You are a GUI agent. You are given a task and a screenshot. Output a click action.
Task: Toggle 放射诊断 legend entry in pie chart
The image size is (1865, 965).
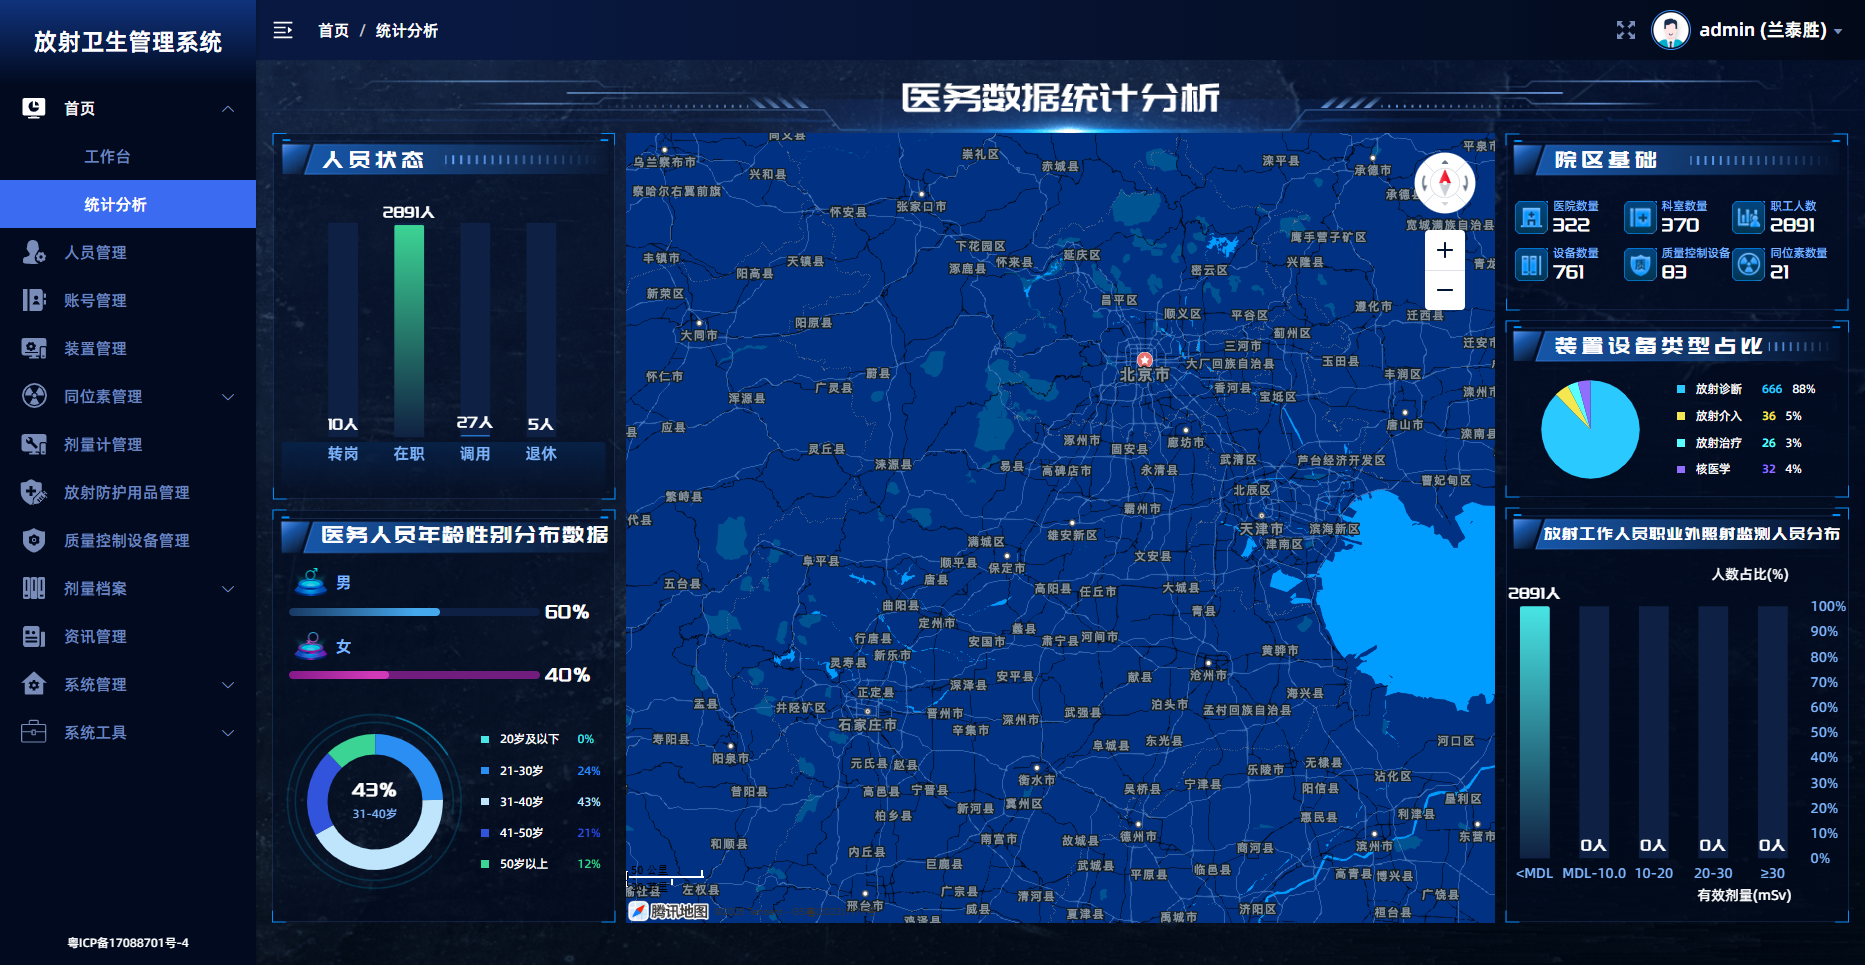pos(1717,389)
